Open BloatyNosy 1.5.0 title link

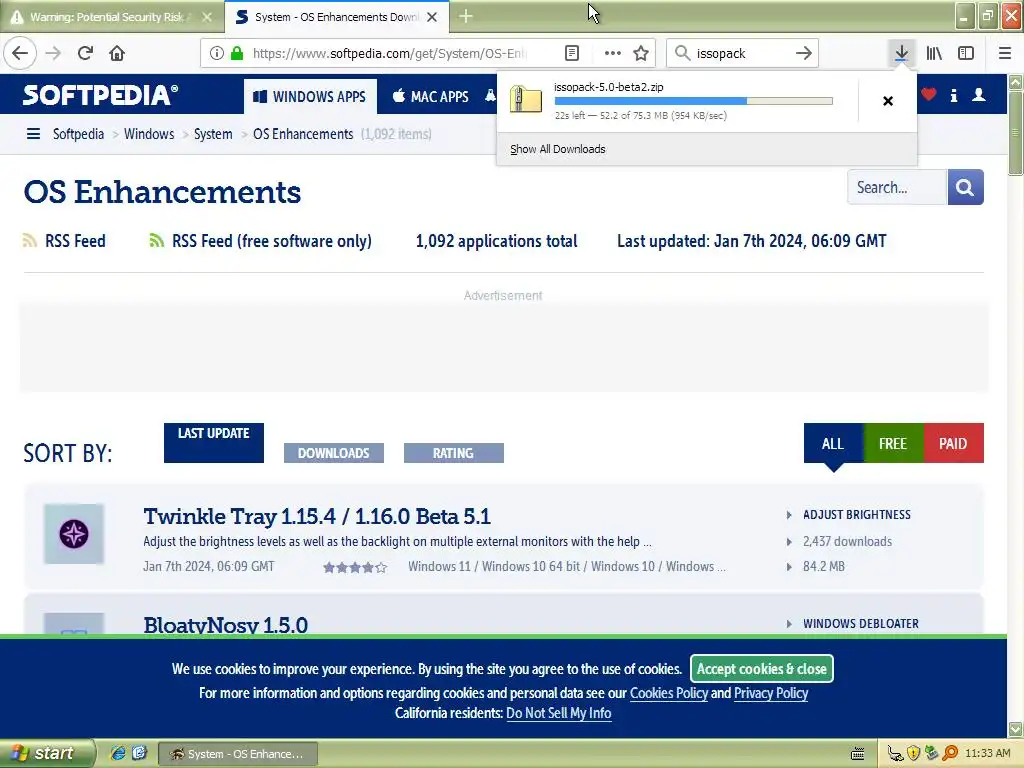tap(225, 625)
